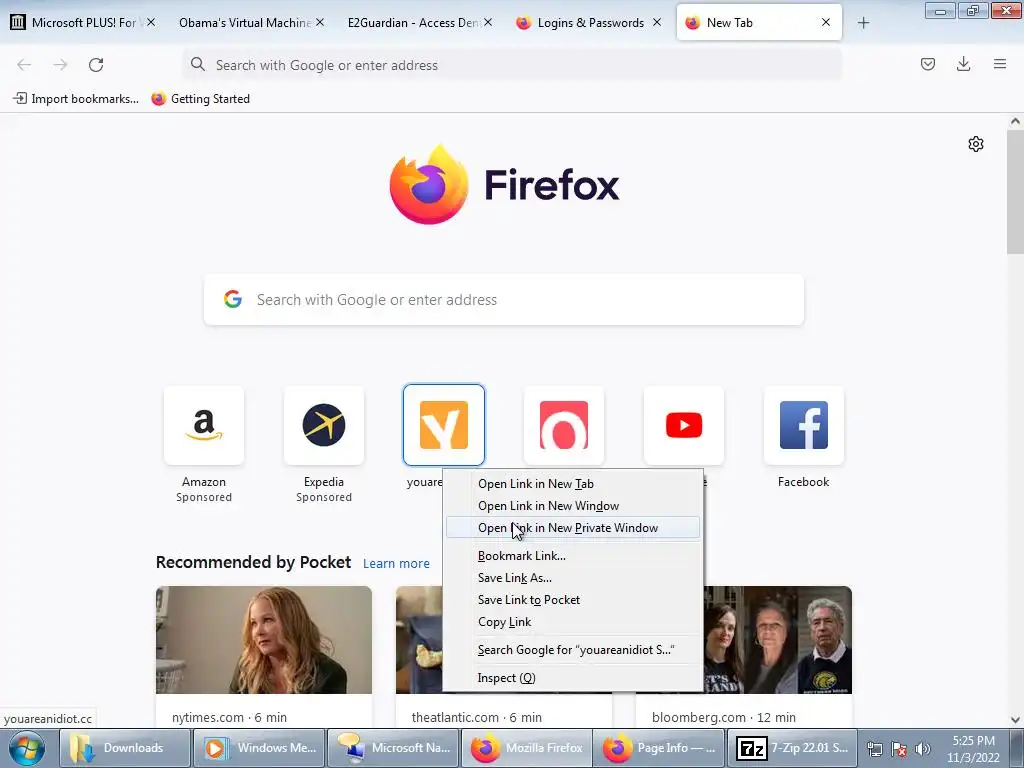Open the red circle logo shortcut tile
Image resolution: width=1024 pixels, height=768 pixels.
[x=564, y=425]
